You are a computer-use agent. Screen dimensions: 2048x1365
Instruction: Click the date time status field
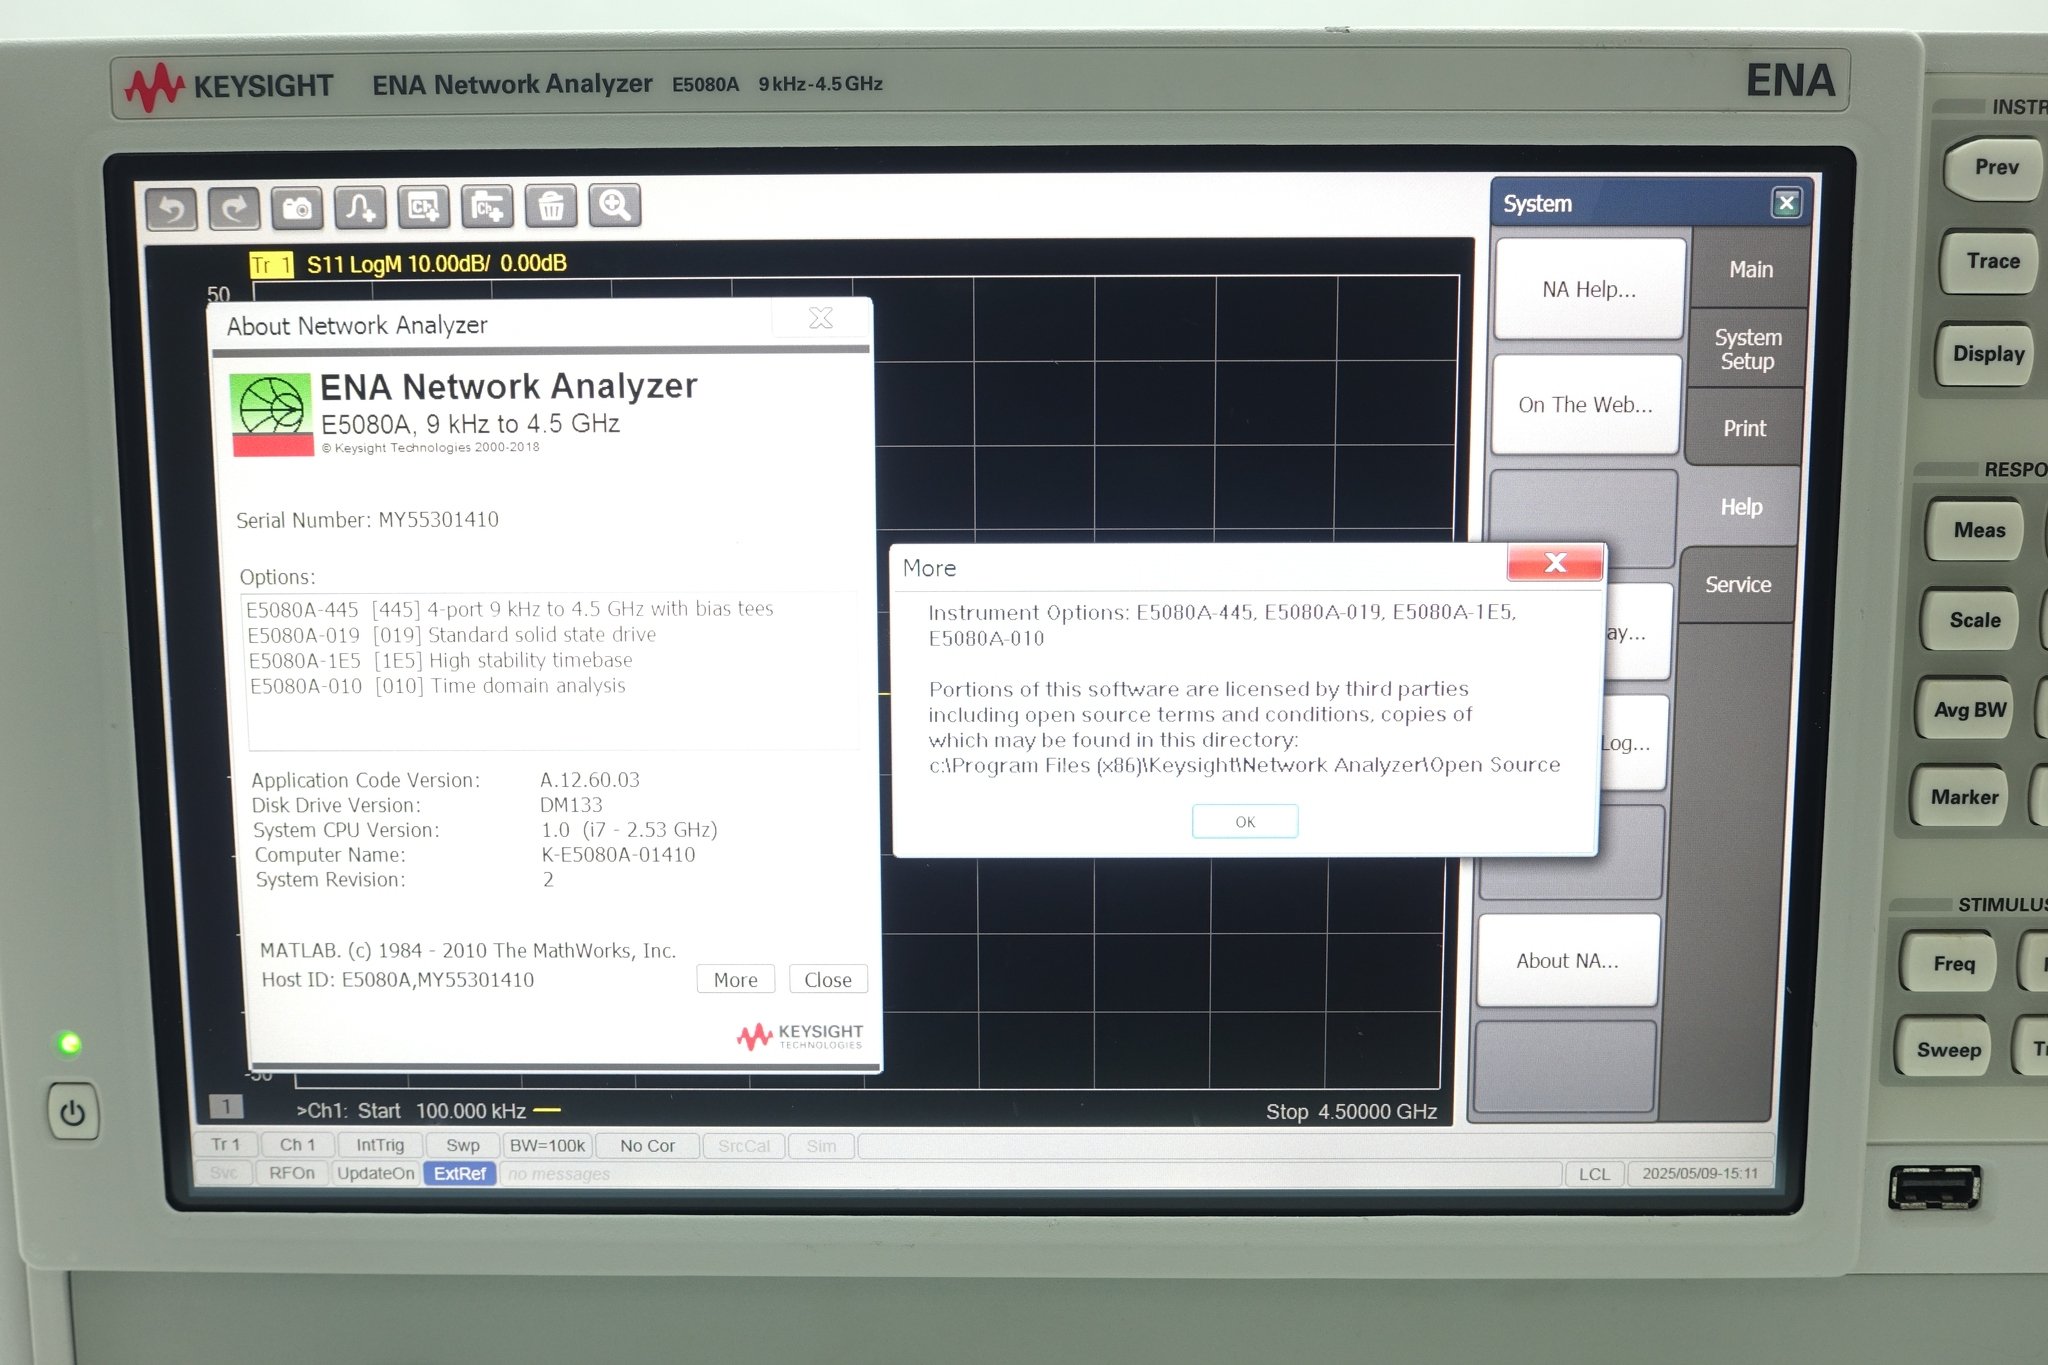[x=1700, y=1173]
